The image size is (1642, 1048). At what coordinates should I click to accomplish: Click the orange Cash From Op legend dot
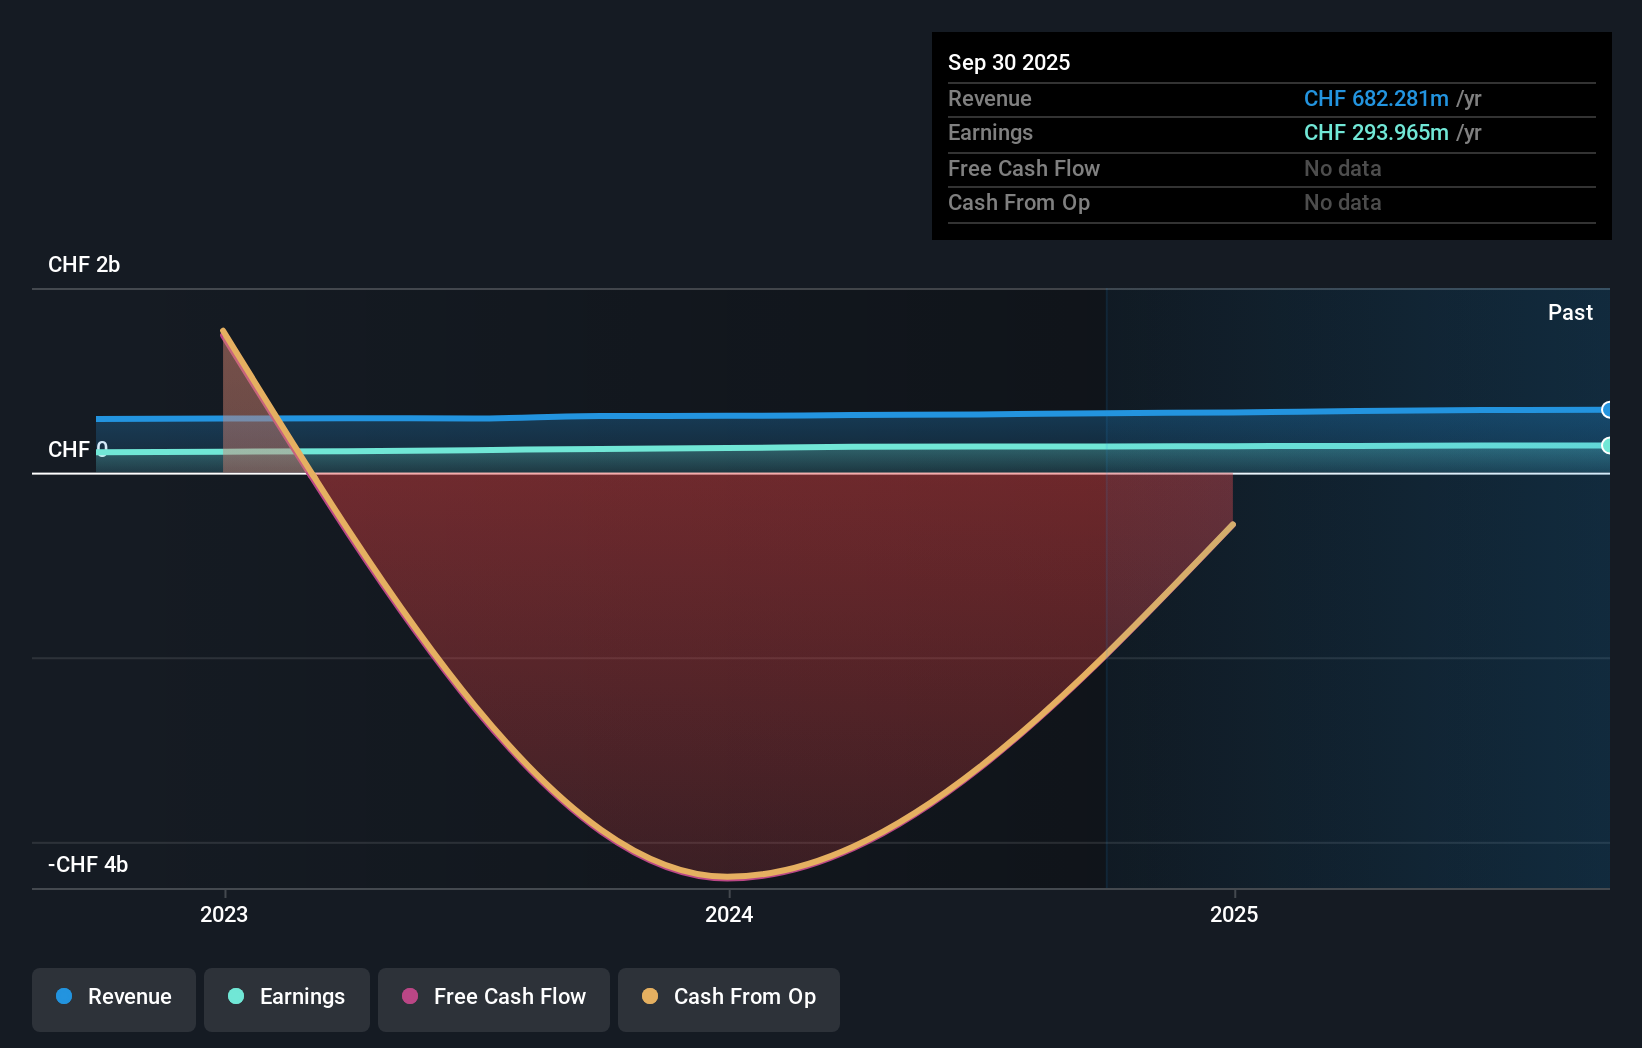pyautogui.click(x=649, y=997)
